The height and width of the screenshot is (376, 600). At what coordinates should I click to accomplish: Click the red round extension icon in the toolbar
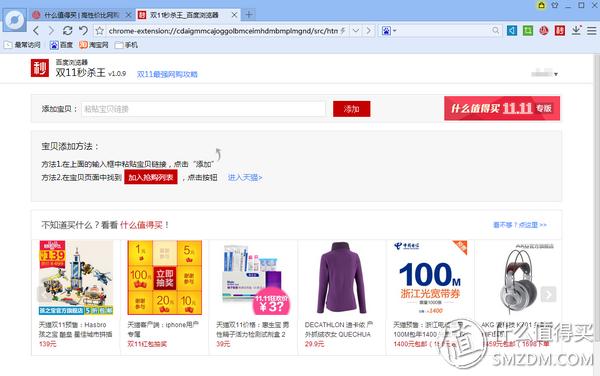[x=544, y=30]
